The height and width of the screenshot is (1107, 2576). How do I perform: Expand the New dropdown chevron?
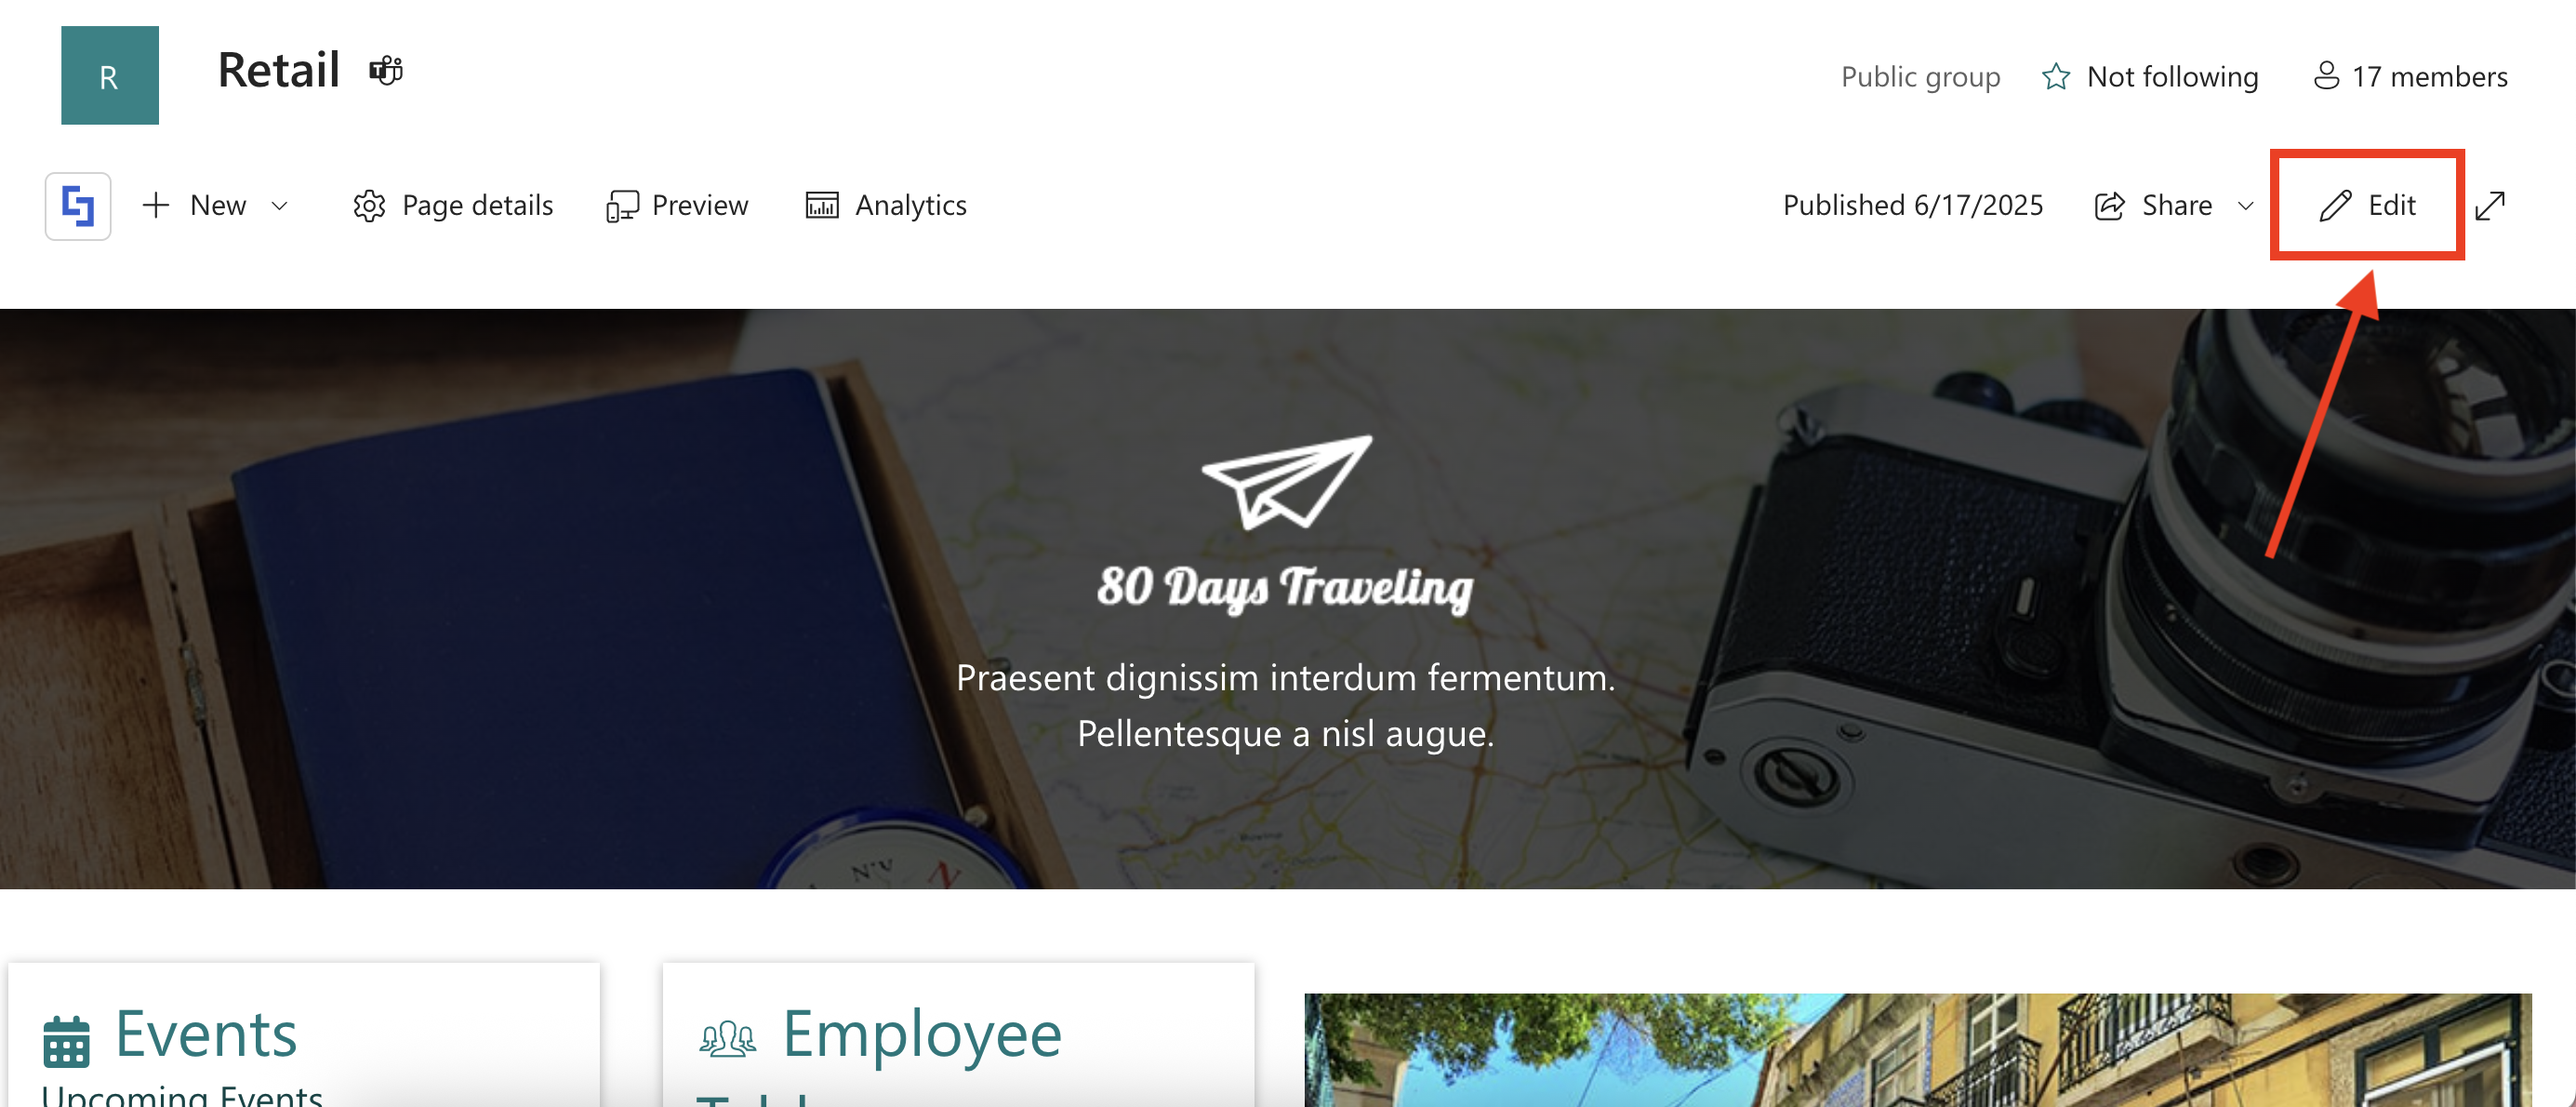pos(280,206)
